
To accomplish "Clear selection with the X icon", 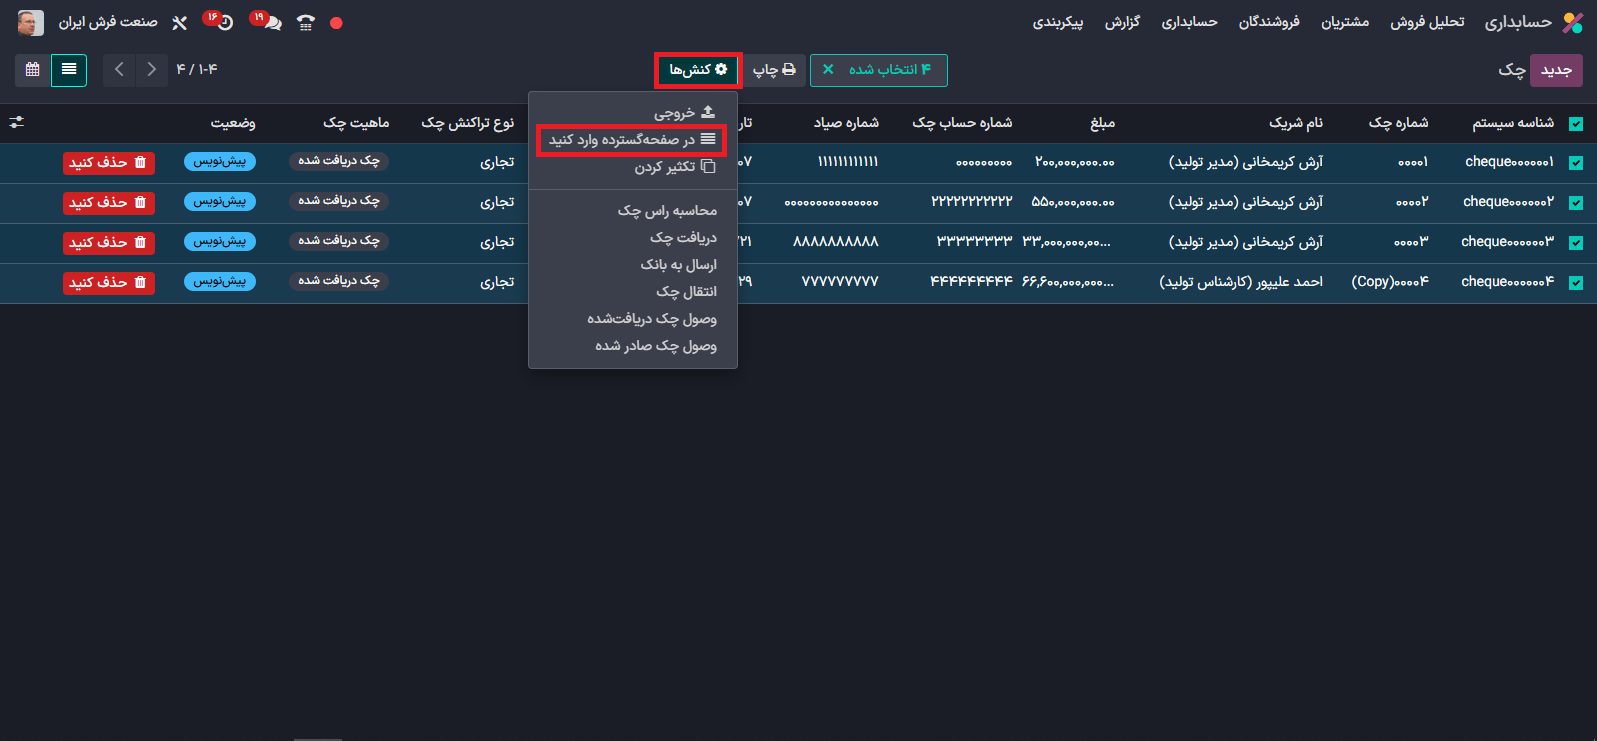I will point(828,70).
